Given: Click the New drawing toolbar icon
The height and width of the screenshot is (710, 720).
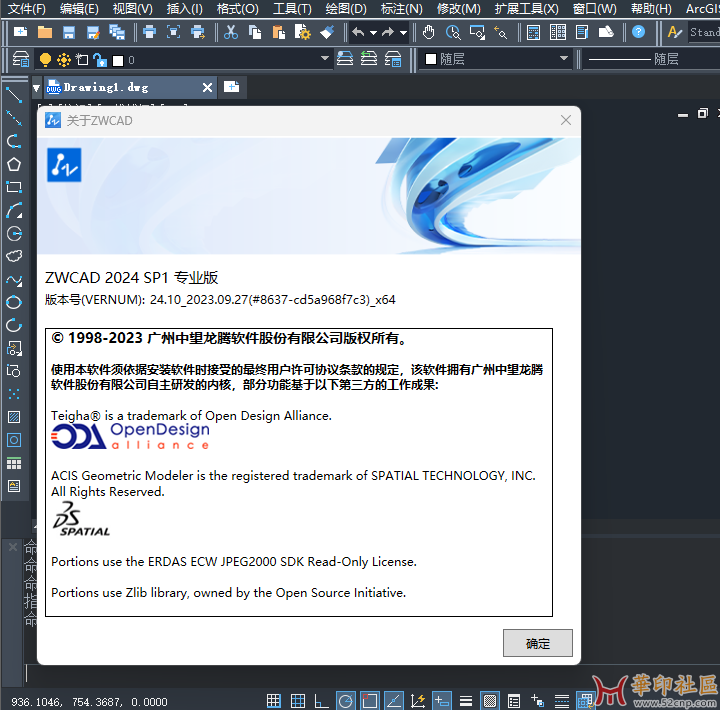Looking at the screenshot, I should click(21, 32).
